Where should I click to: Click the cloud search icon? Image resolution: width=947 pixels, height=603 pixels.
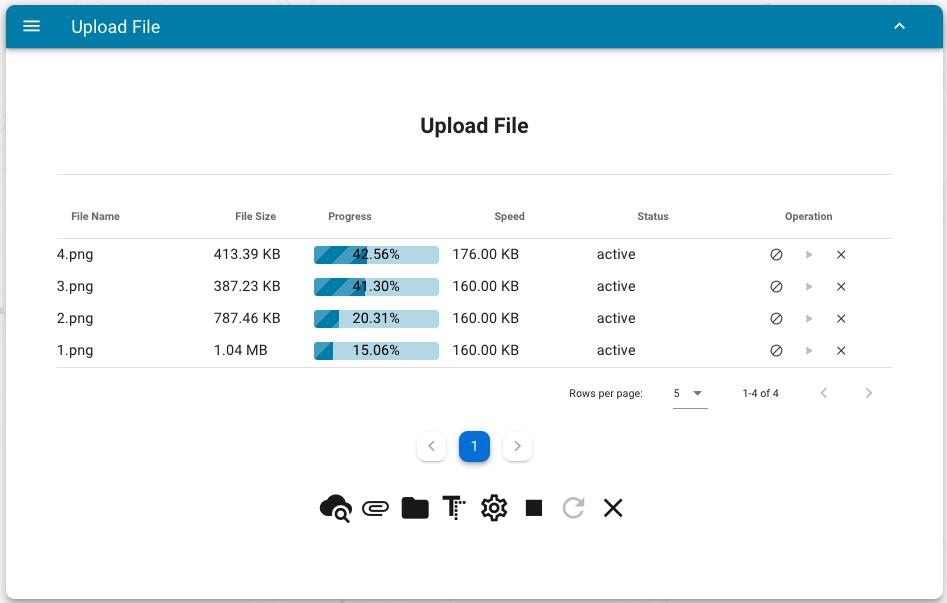tap(335, 508)
